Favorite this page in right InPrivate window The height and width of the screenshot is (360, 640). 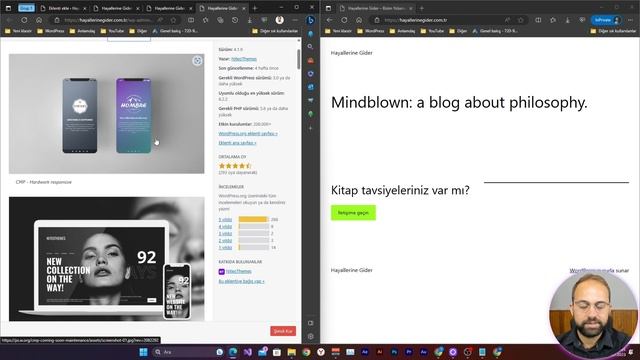[x=520, y=20]
